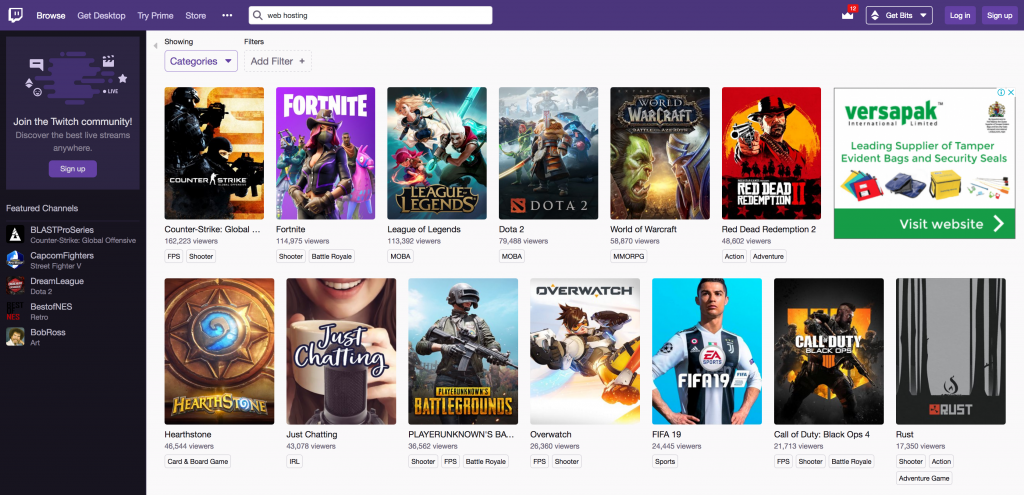Click Shooter tag under Overwatch
The width and height of the screenshot is (1024, 495).
pyautogui.click(x=566, y=462)
